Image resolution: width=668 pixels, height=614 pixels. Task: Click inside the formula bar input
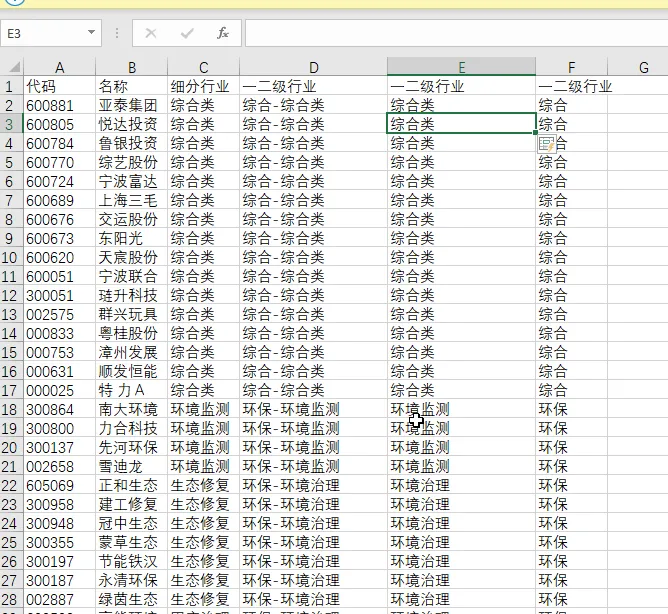click(456, 33)
